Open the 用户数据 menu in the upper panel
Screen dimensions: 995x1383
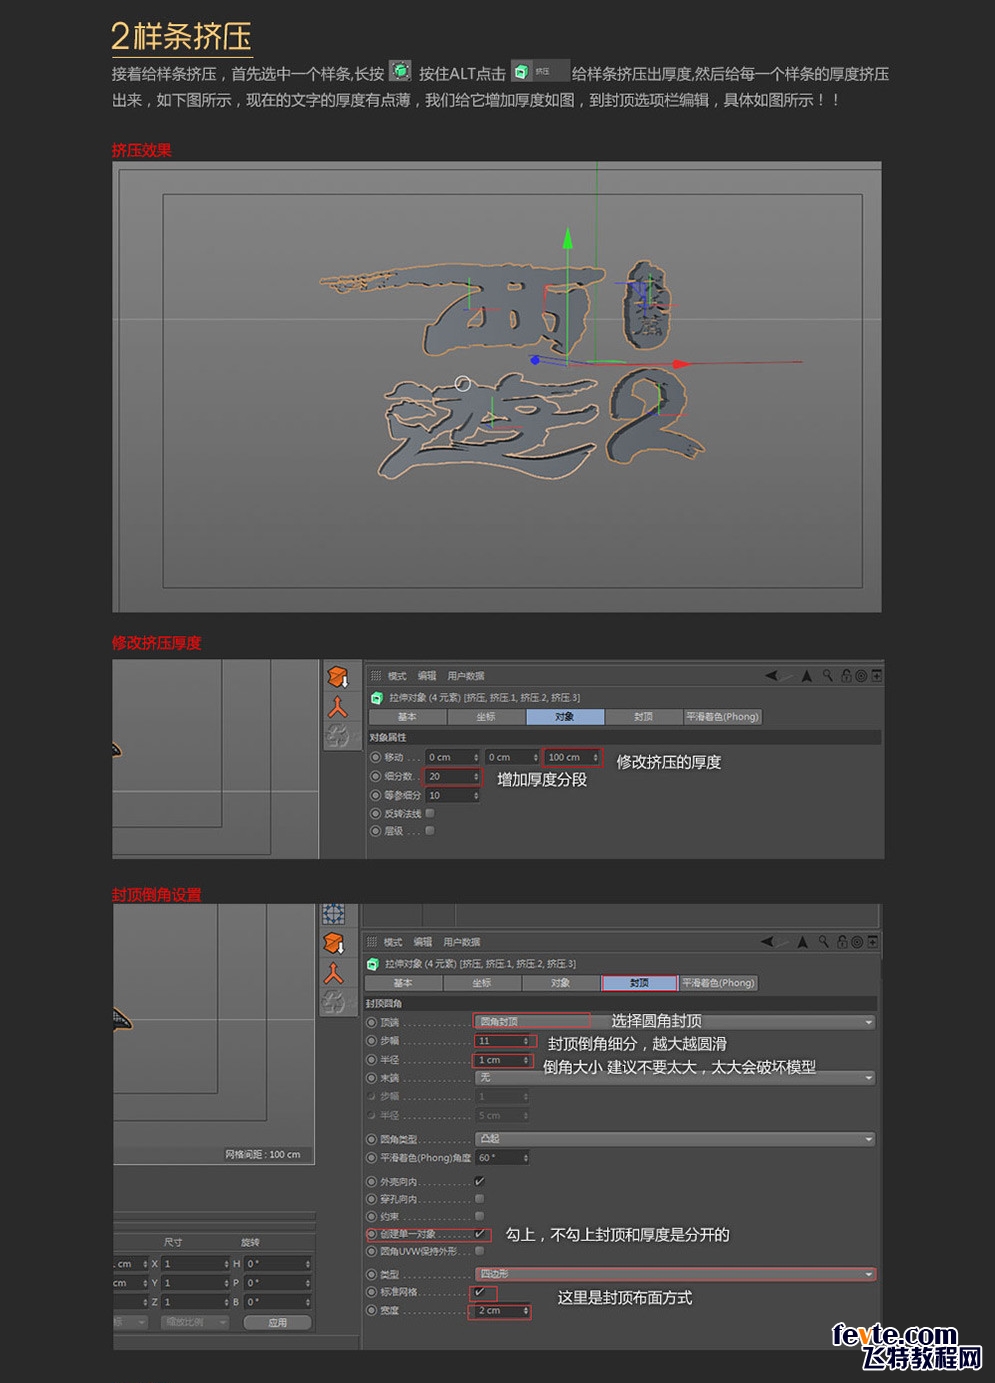[x=466, y=676]
